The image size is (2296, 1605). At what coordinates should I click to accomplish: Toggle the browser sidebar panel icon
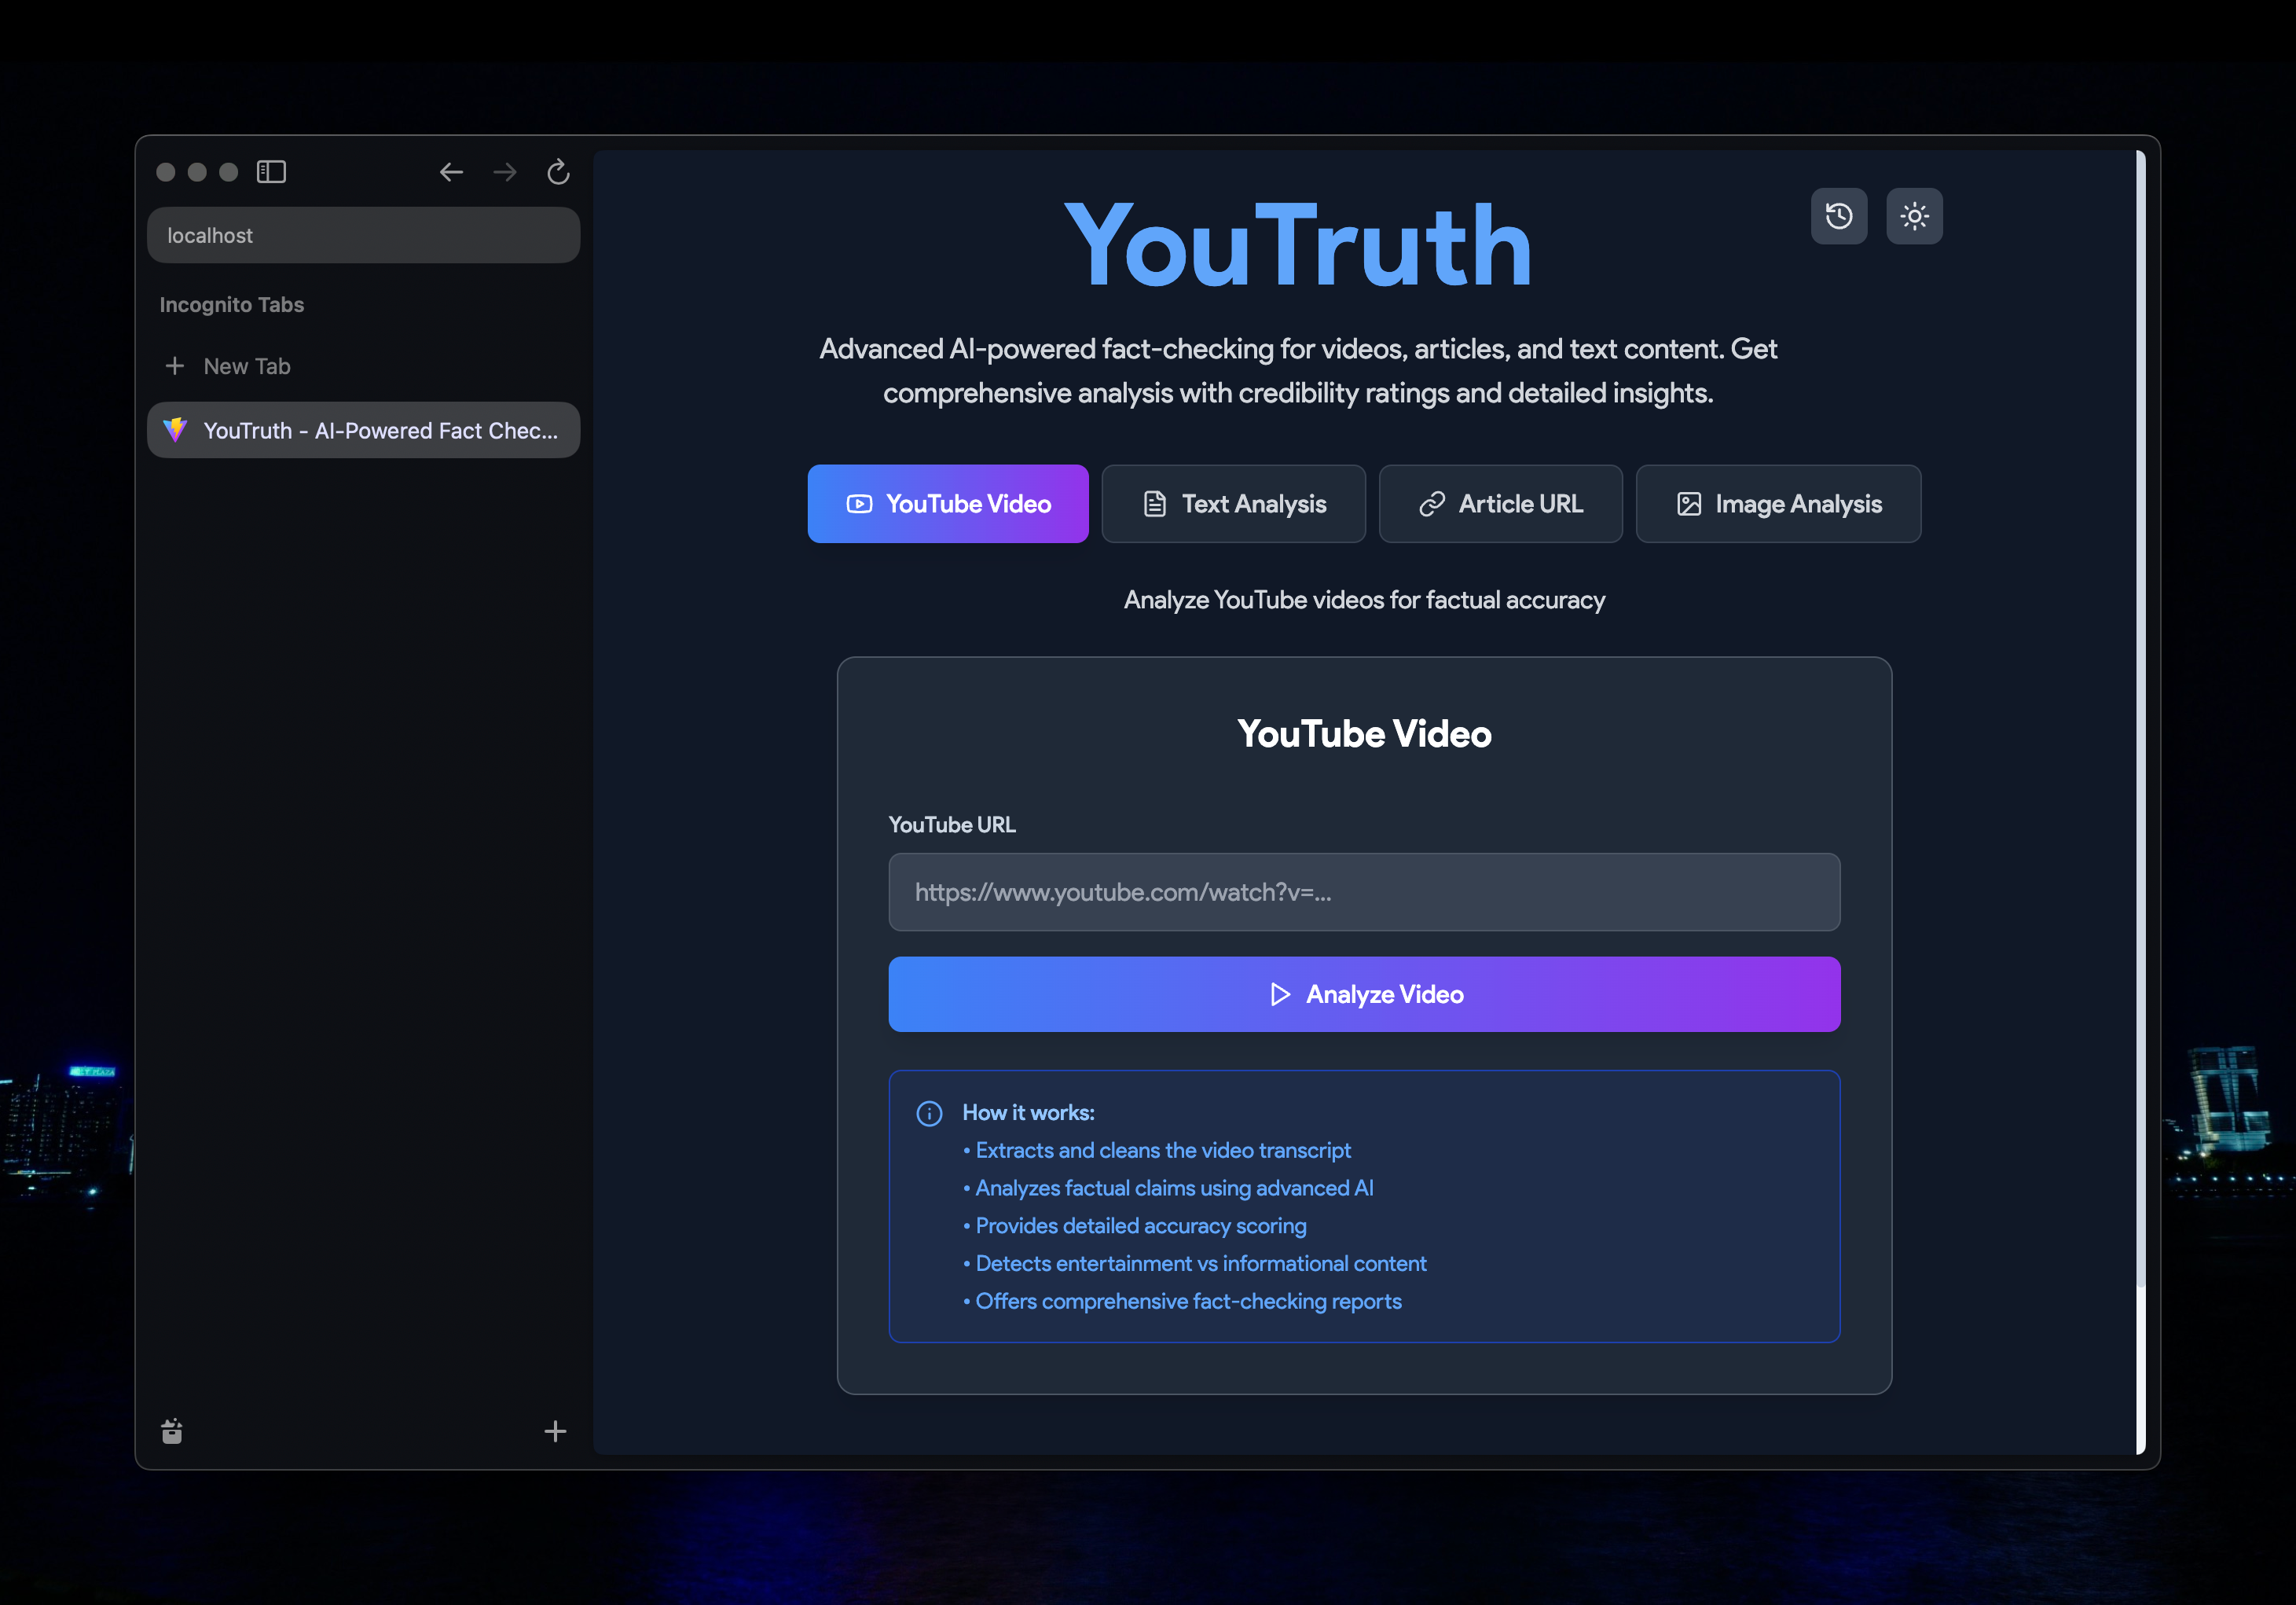(x=271, y=172)
